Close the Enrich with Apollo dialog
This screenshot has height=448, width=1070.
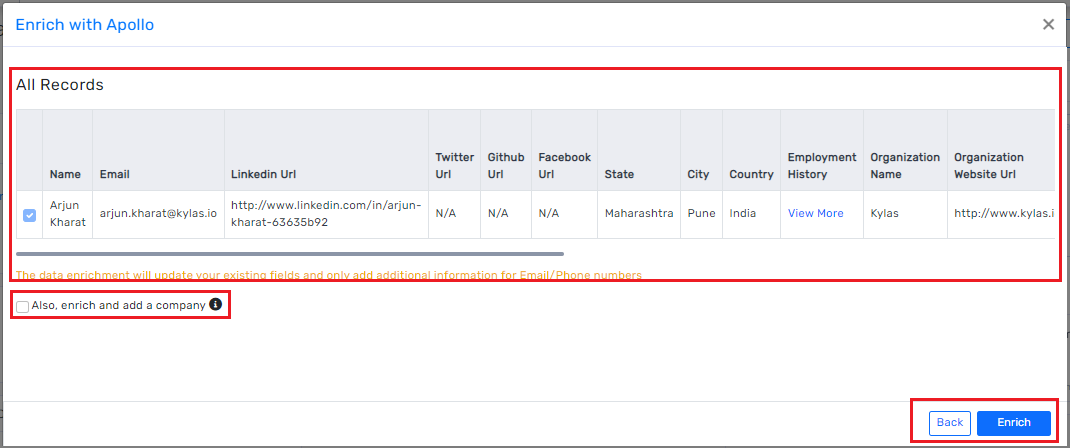[x=1048, y=25]
